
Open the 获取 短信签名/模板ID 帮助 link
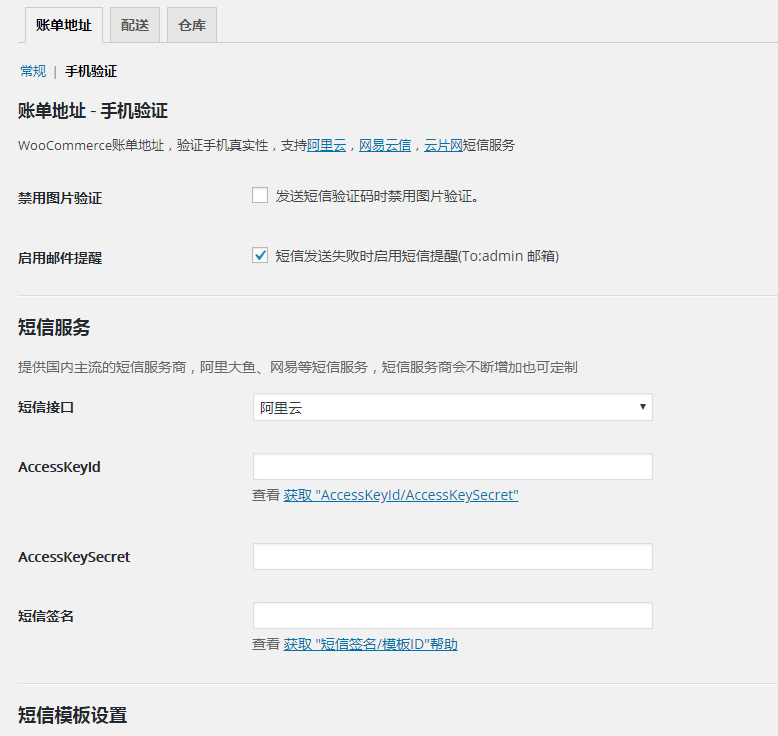coord(370,645)
